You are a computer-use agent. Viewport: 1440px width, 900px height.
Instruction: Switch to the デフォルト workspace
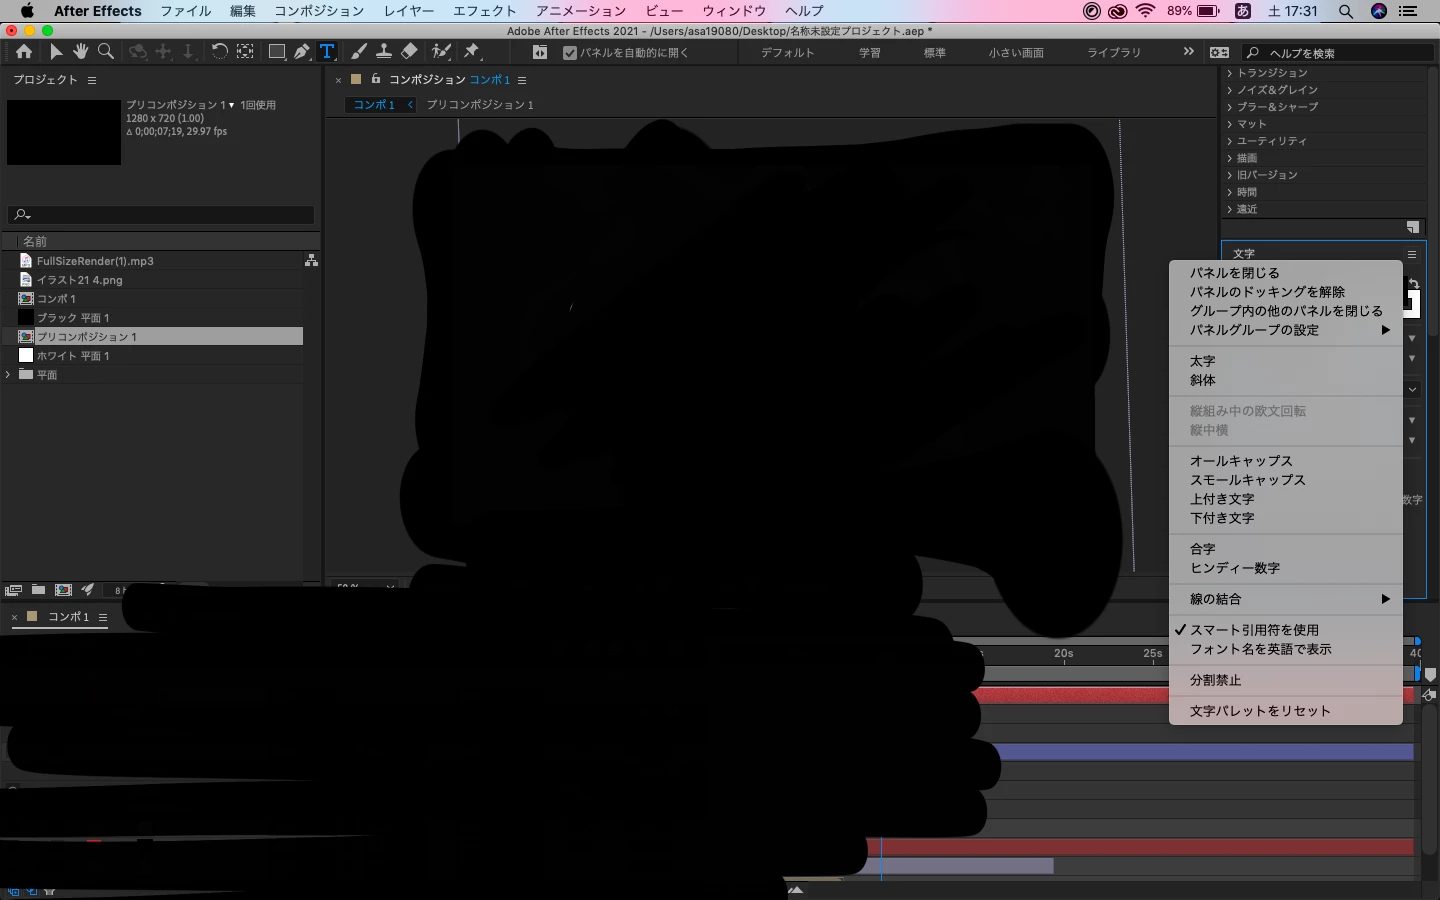tap(787, 53)
